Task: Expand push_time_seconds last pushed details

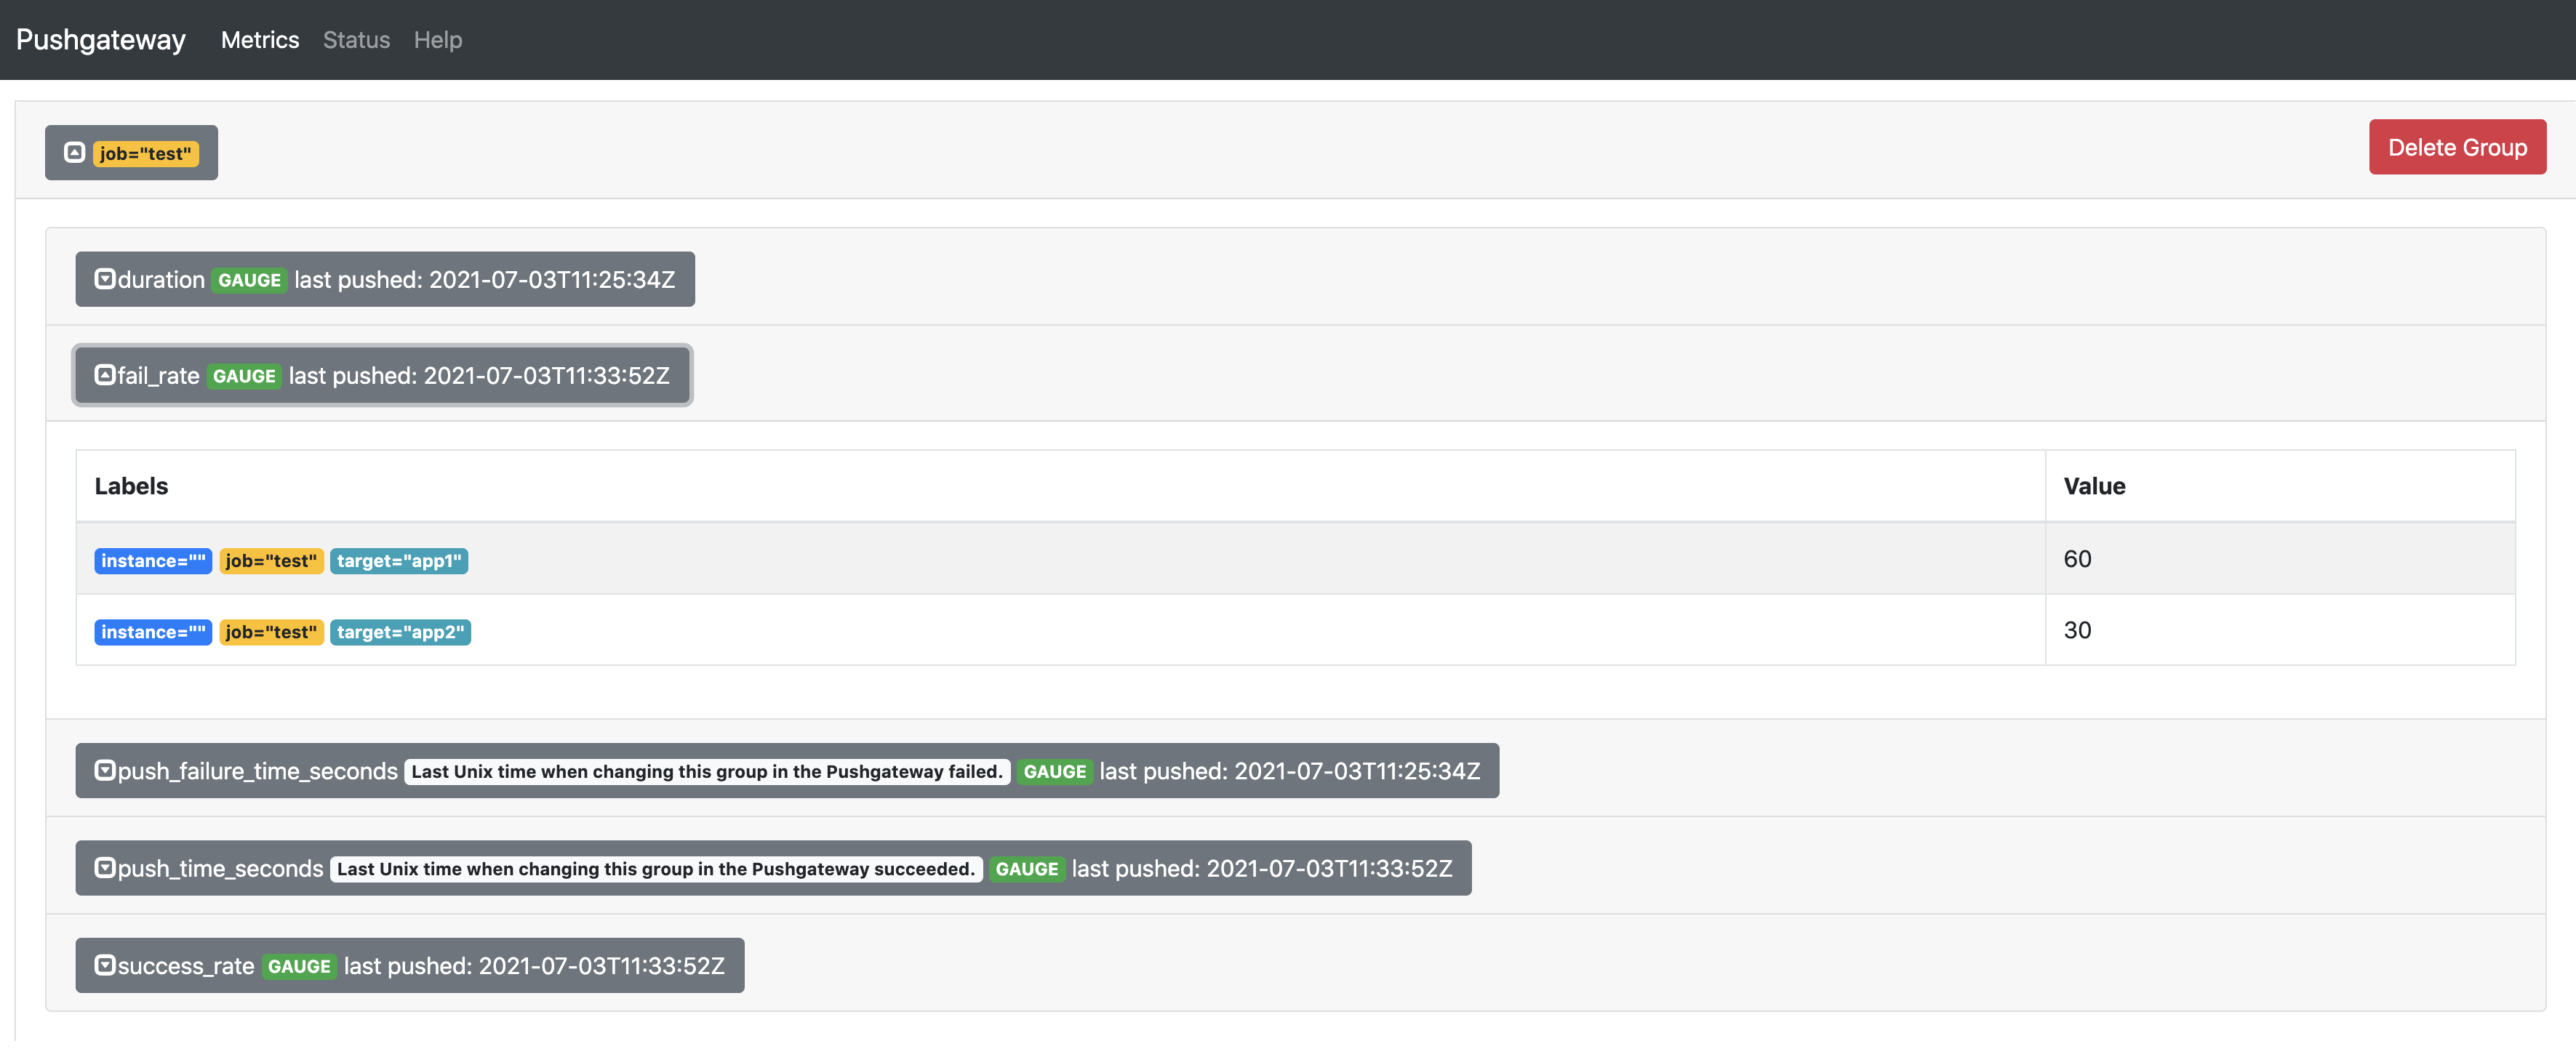Action: 1262,868
